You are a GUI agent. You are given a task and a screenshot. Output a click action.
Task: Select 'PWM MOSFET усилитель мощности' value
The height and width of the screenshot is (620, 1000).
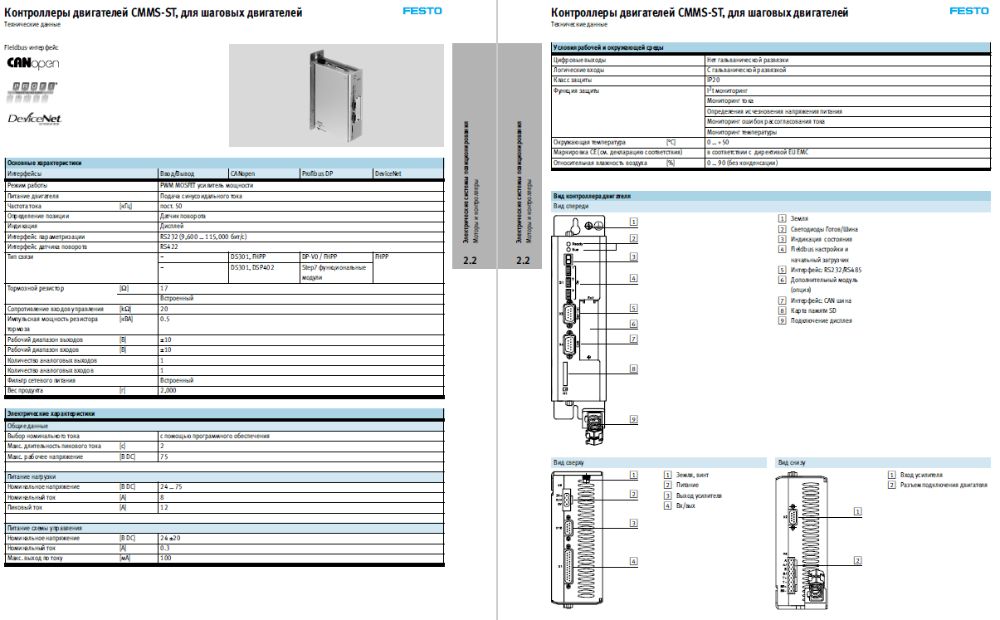click(207, 186)
